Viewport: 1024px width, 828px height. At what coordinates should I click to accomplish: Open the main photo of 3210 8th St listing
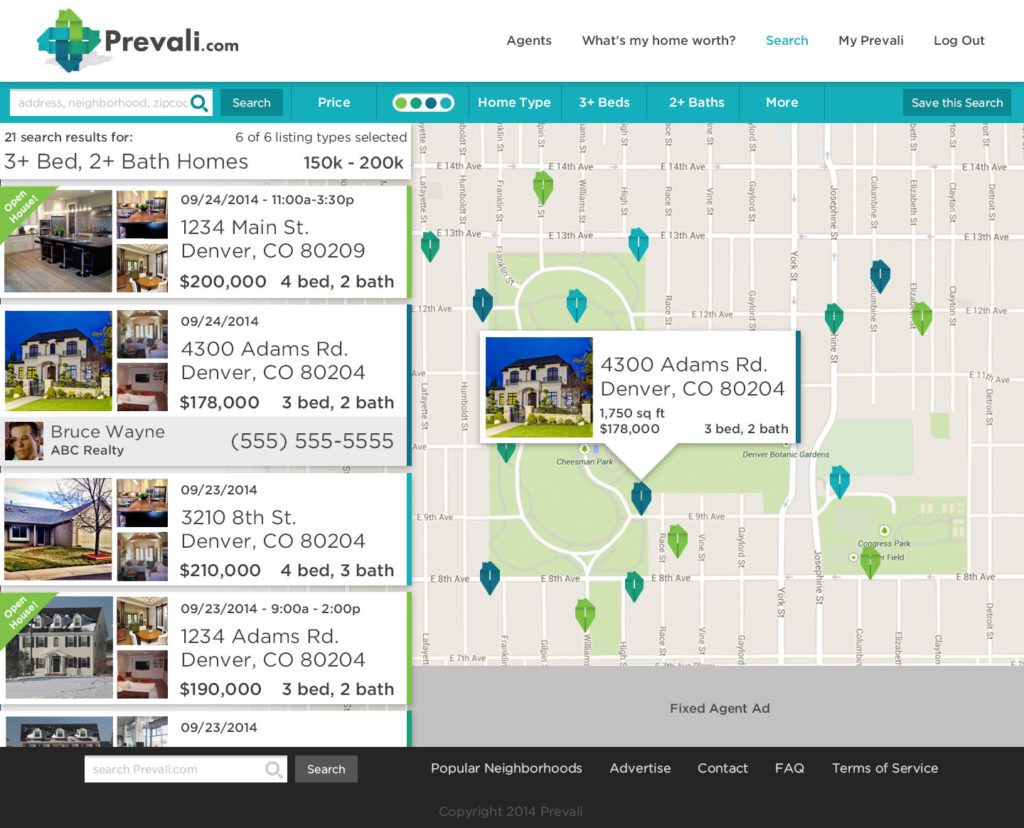point(58,529)
